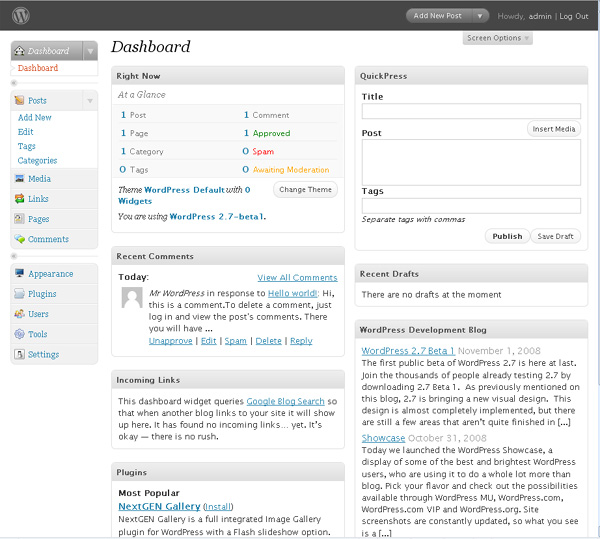Click the WordPress logo in the header
600x539 pixels.
[21, 16]
